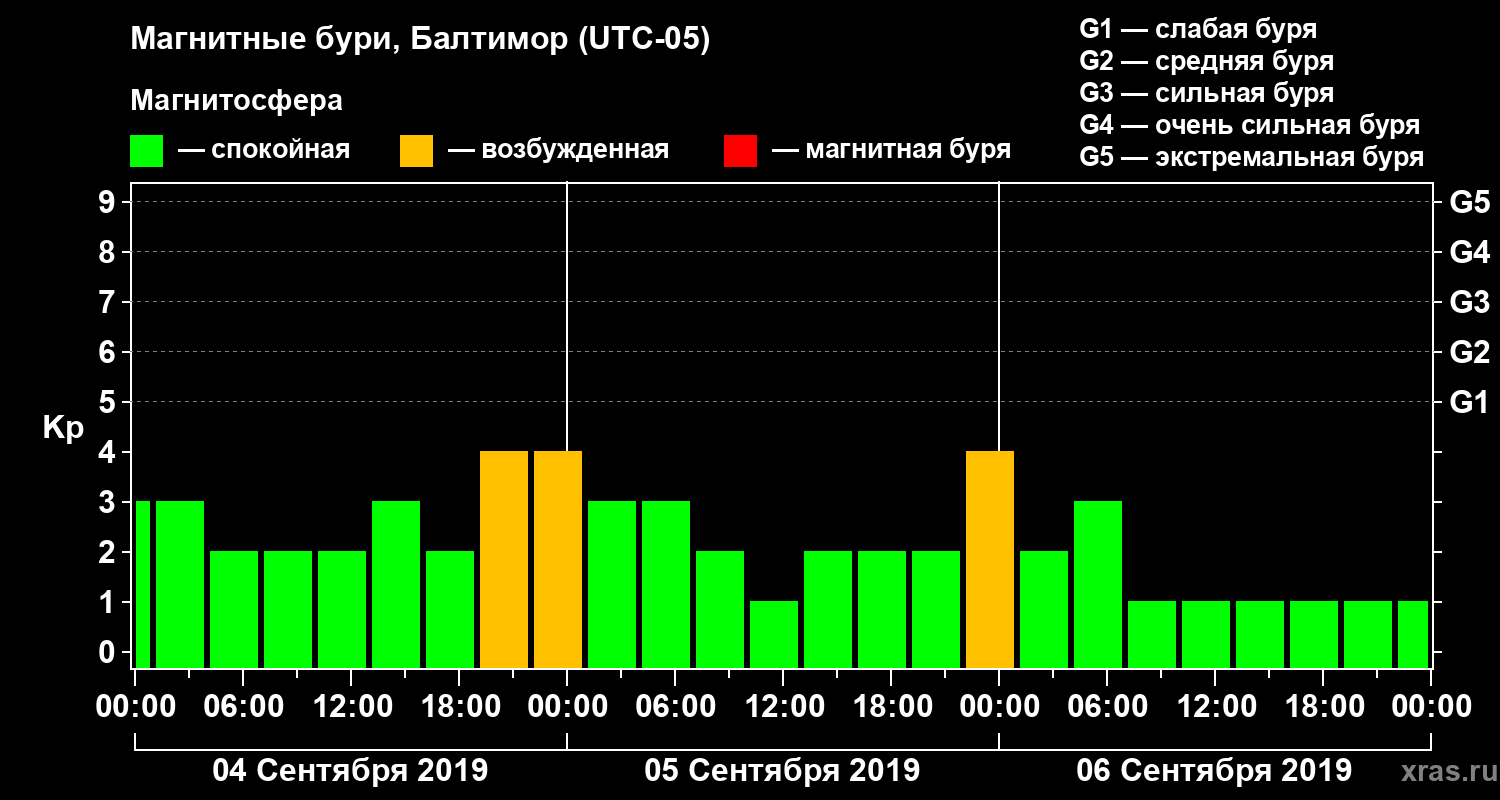Image resolution: width=1500 pixels, height=800 pixels.
Task: Click Kp 3 bar after 12:00 on 04 Сентября
Action: pyautogui.click(x=396, y=584)
